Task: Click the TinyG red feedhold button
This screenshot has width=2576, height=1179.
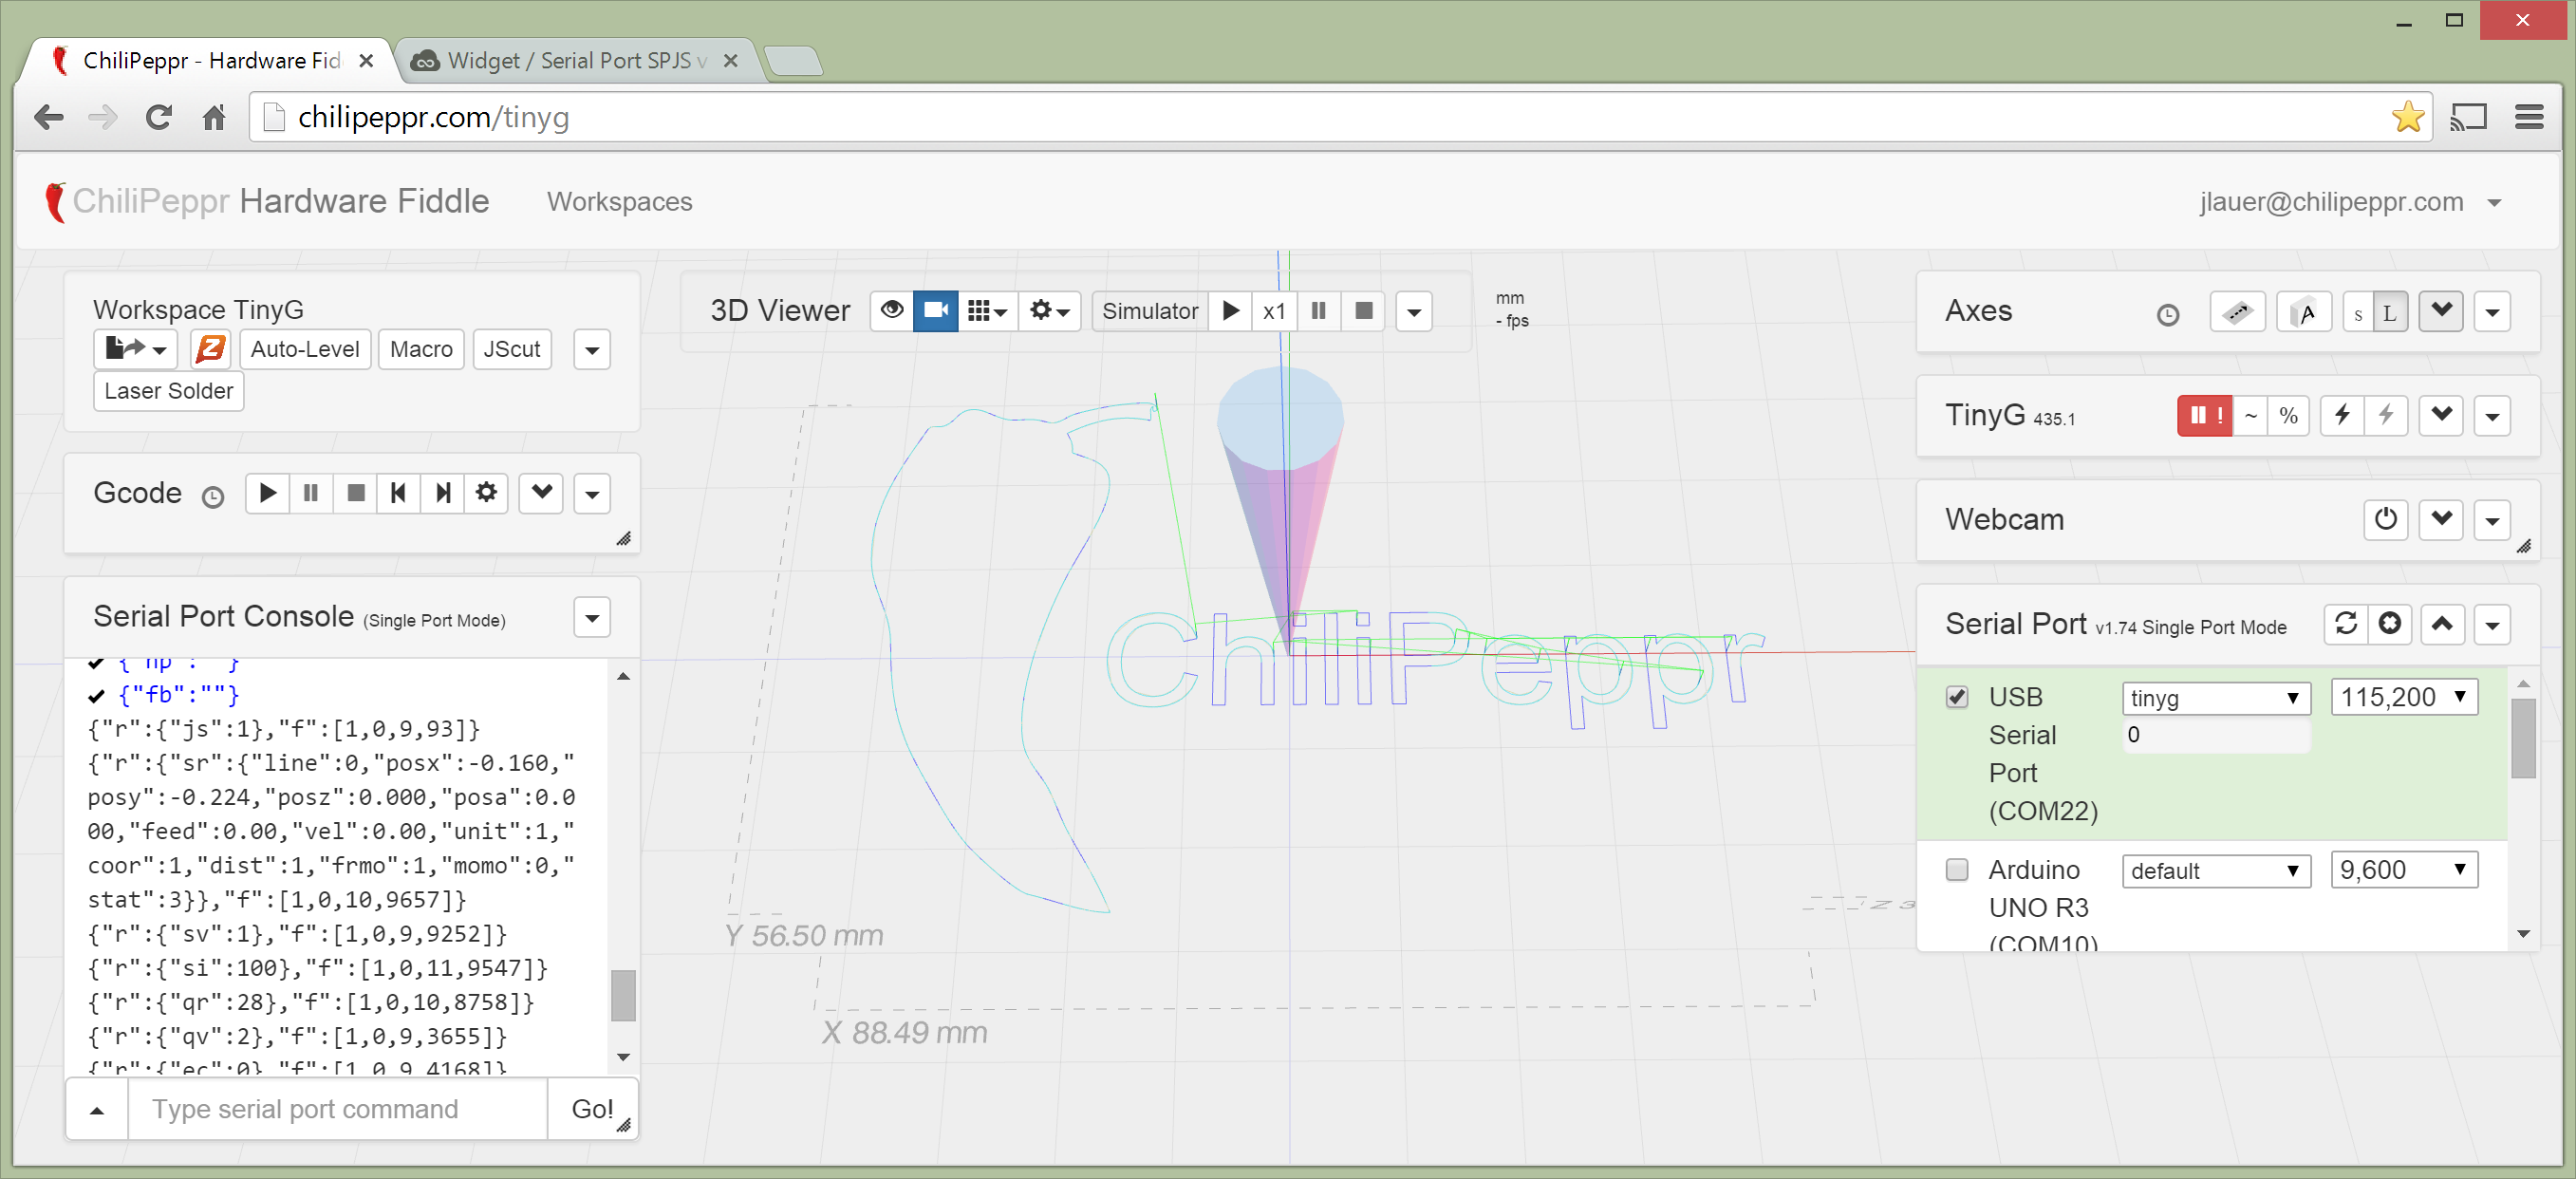Action: 2204,416
